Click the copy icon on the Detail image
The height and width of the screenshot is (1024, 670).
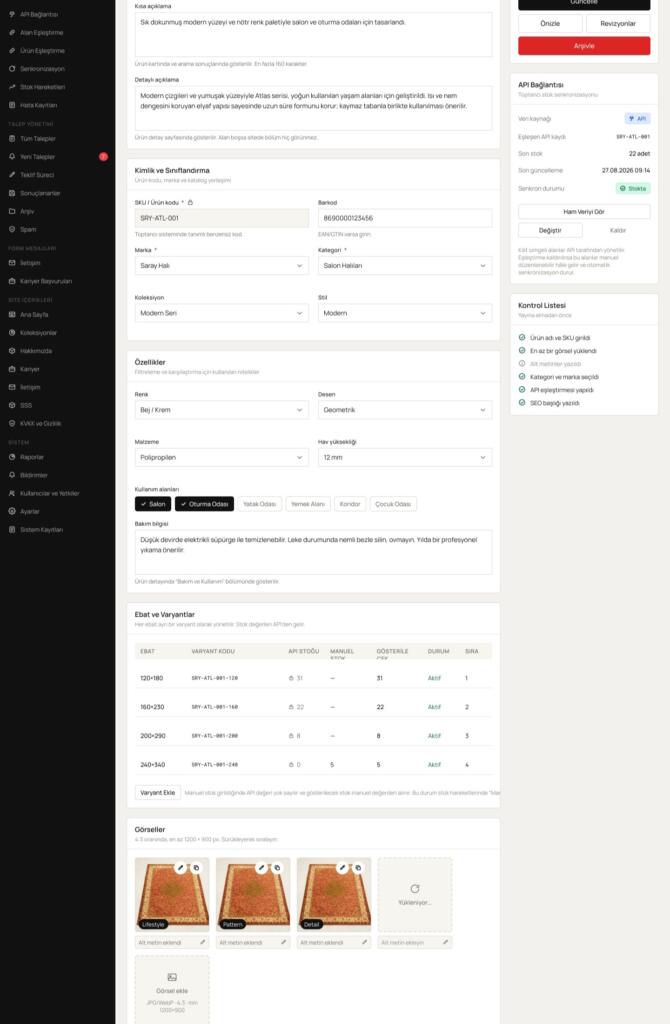[x=359, y=868]
